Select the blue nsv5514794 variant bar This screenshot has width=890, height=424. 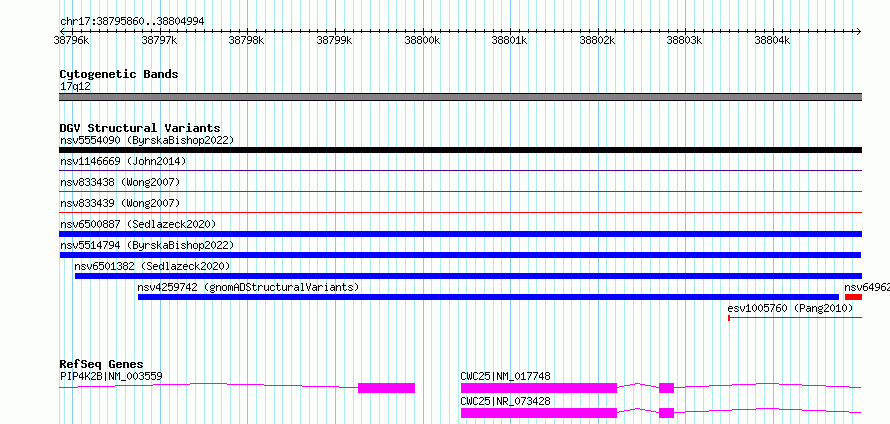(460, 255)
